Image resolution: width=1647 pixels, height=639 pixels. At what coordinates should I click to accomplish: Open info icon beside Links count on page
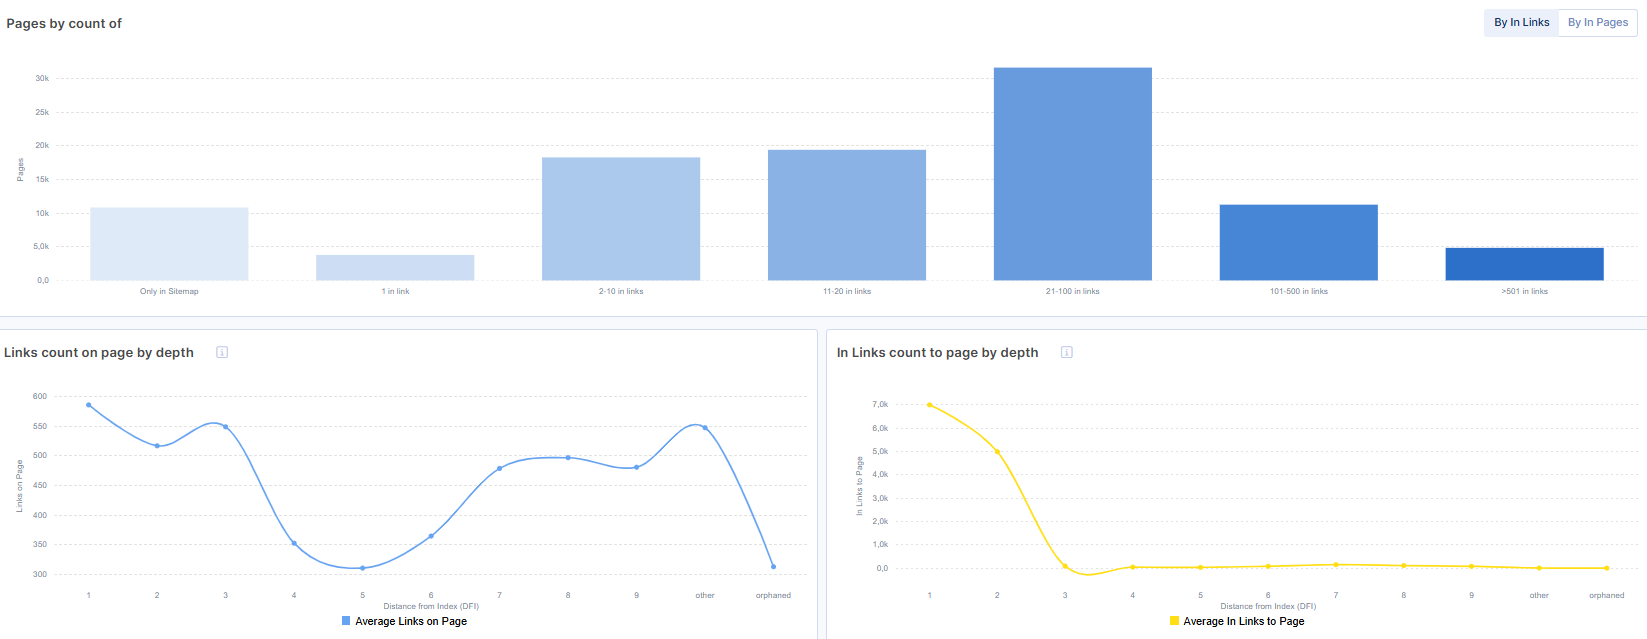[x=222, y=352]
